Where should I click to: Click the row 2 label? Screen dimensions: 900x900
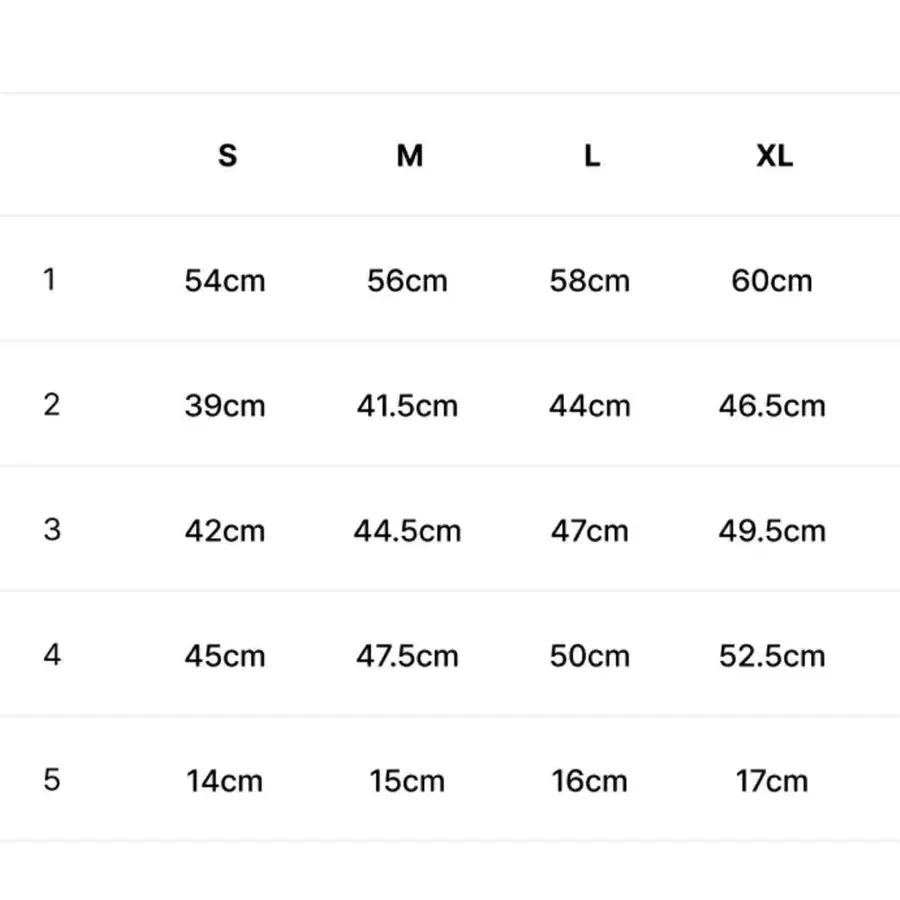tap(52, 405)
